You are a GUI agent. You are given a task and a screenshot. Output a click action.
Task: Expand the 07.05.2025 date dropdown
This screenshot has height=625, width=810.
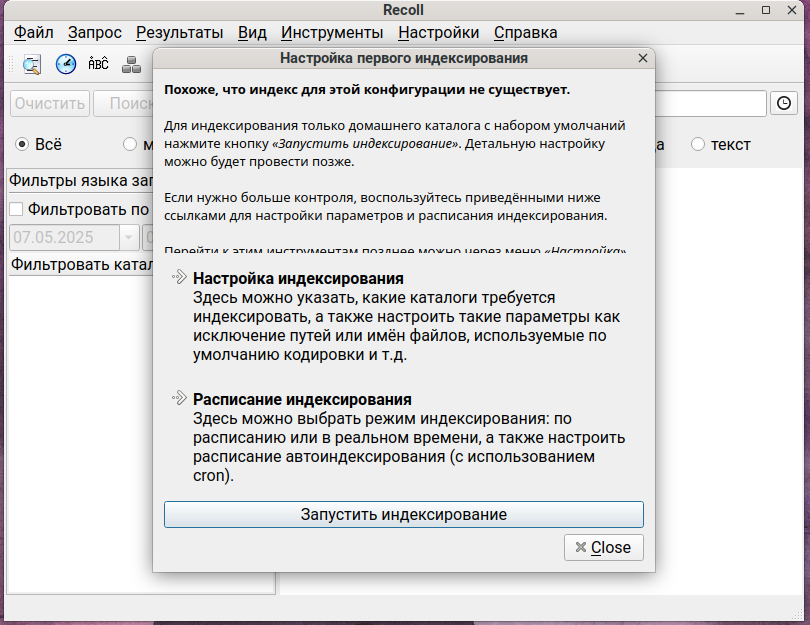click(129, 238)
